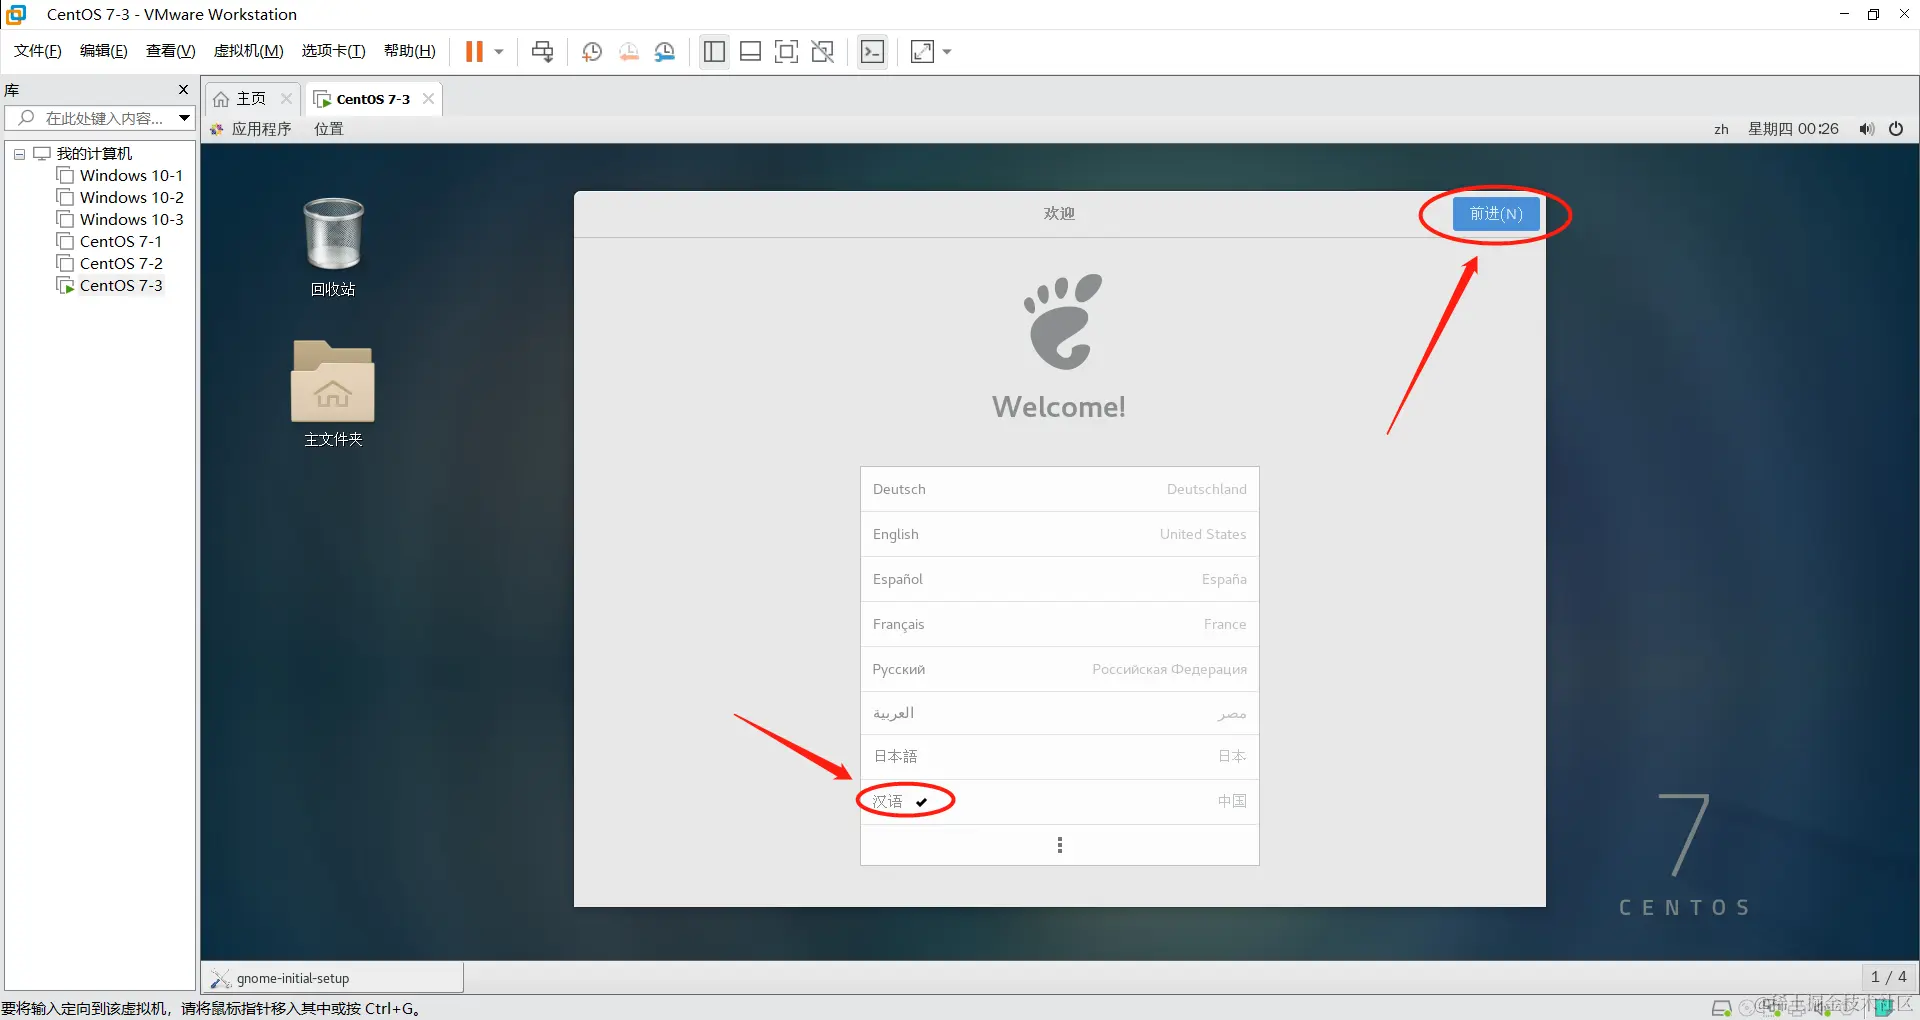Open the 回收站 trash icon
Viewport: 1920px width, 1020px height.
coord(333,247)
